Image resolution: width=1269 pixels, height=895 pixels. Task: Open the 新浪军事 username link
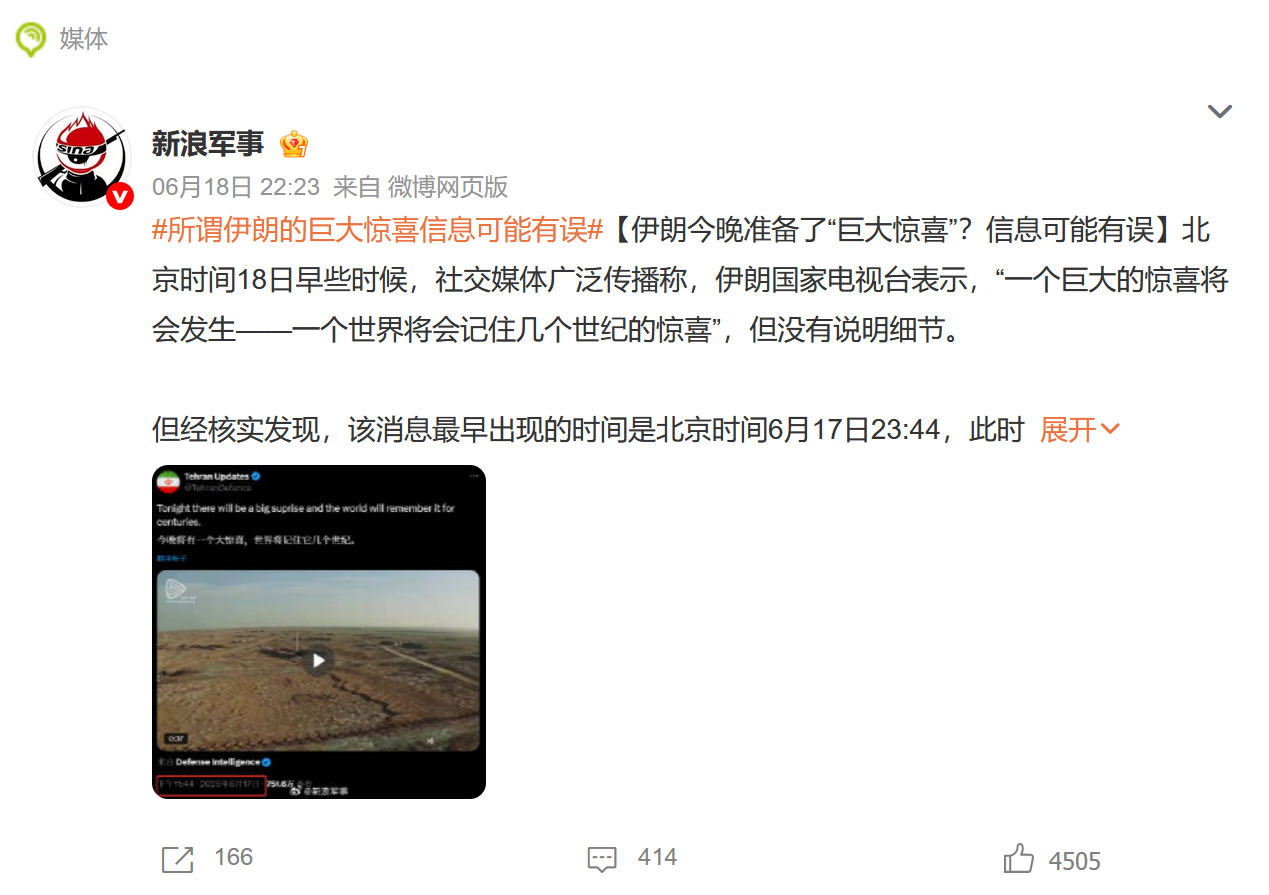tap(208, 144)
